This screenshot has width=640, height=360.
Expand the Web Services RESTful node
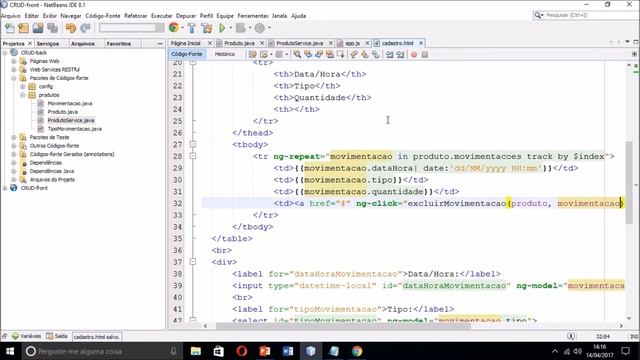pyautogui.click(x=14, y=69)
